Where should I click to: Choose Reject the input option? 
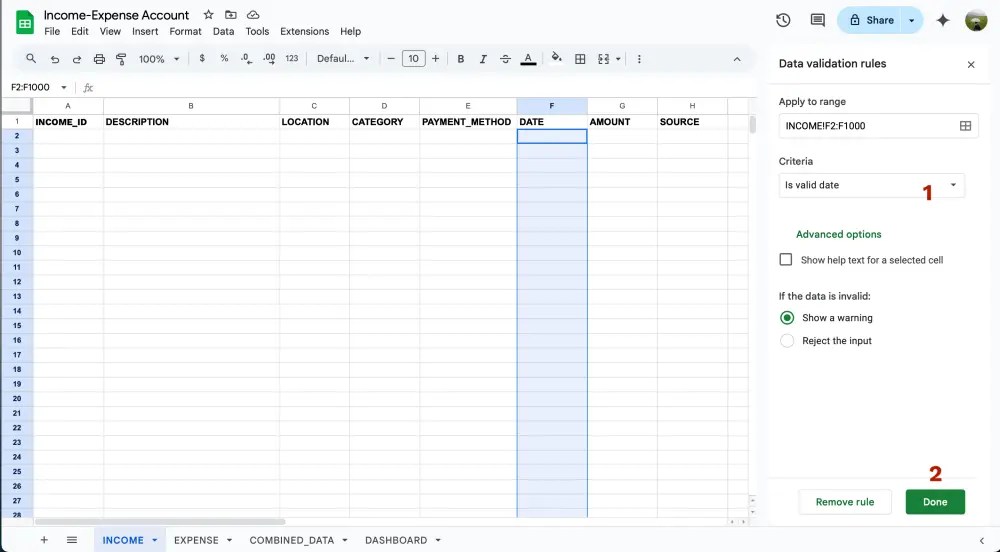pyautogui.click(x=787, y=341)
